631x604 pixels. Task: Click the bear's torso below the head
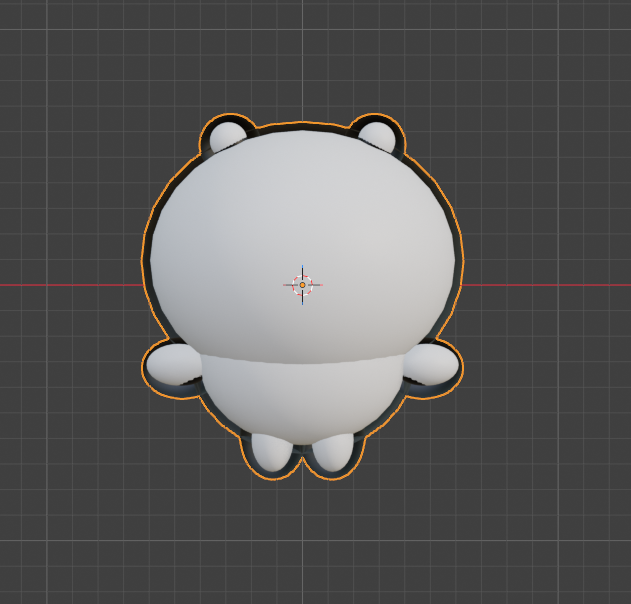[302, 400]
